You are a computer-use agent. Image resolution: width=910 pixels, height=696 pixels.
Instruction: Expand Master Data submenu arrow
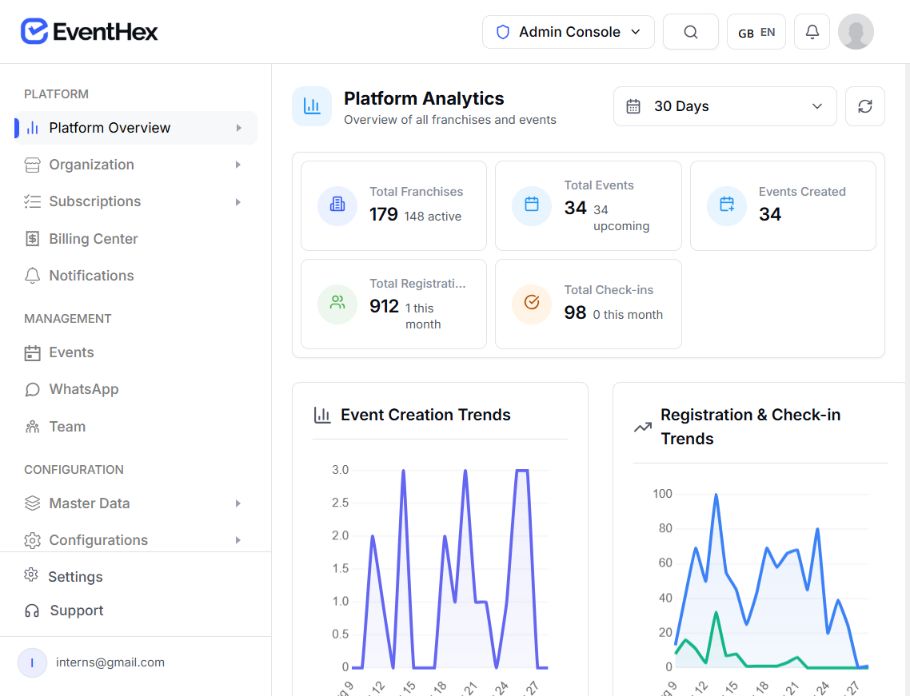[x=238, y=503]
